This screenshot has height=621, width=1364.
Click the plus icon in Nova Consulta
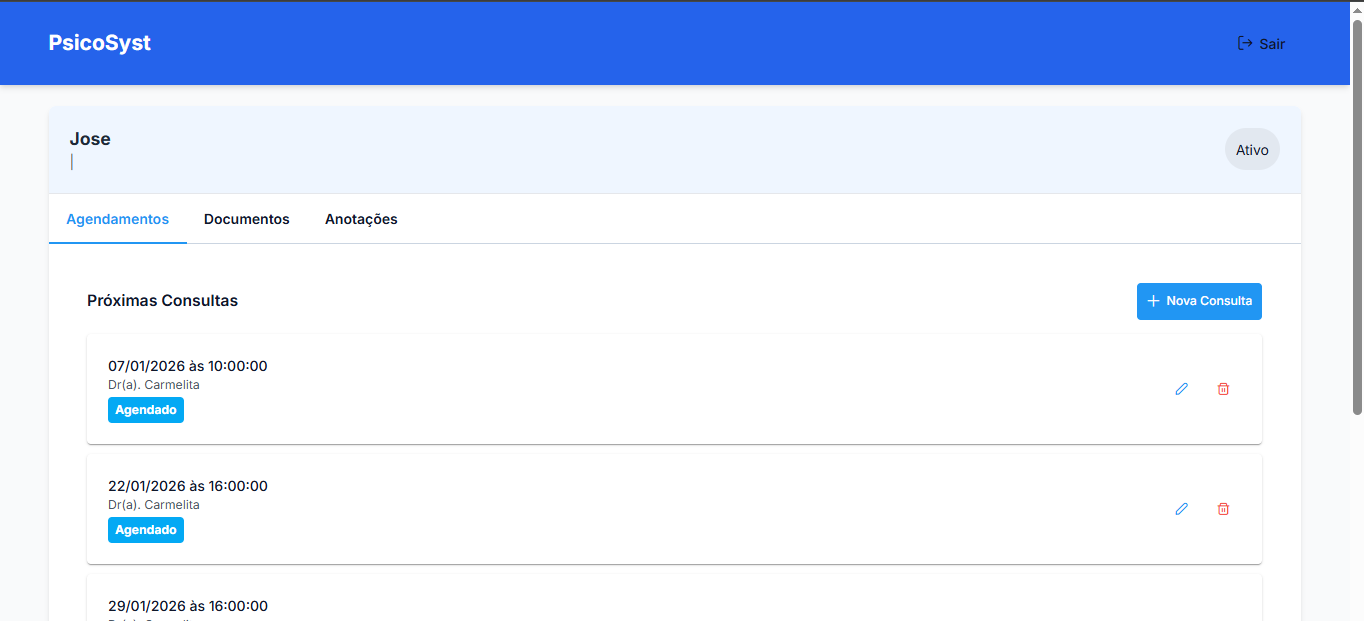[1153, 301]
